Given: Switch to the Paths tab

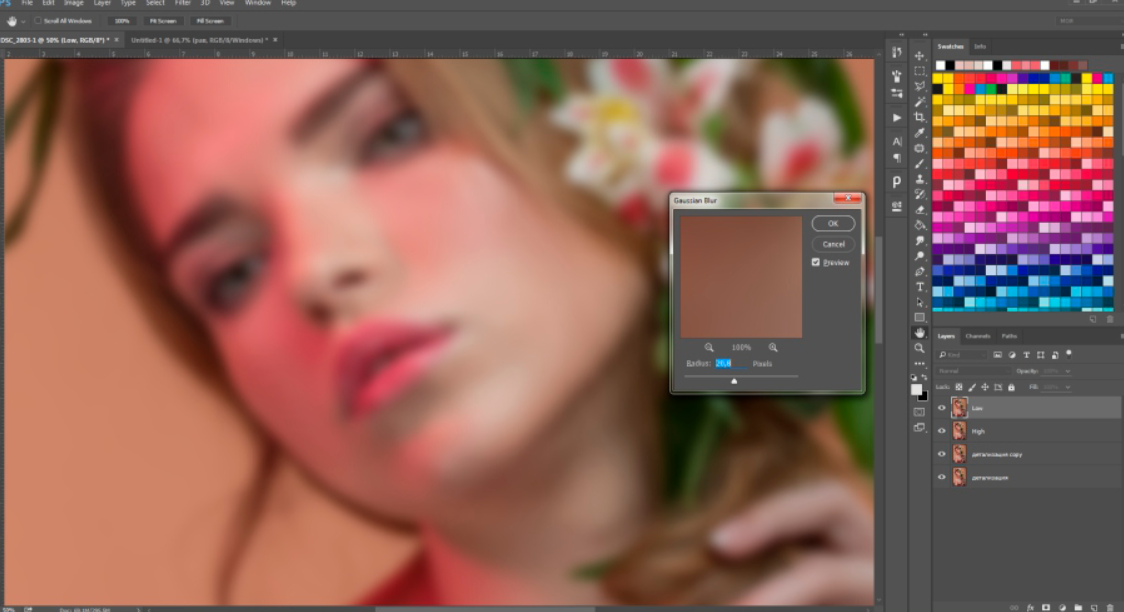Looking at the screenshot, I should tap(1009, 336).
